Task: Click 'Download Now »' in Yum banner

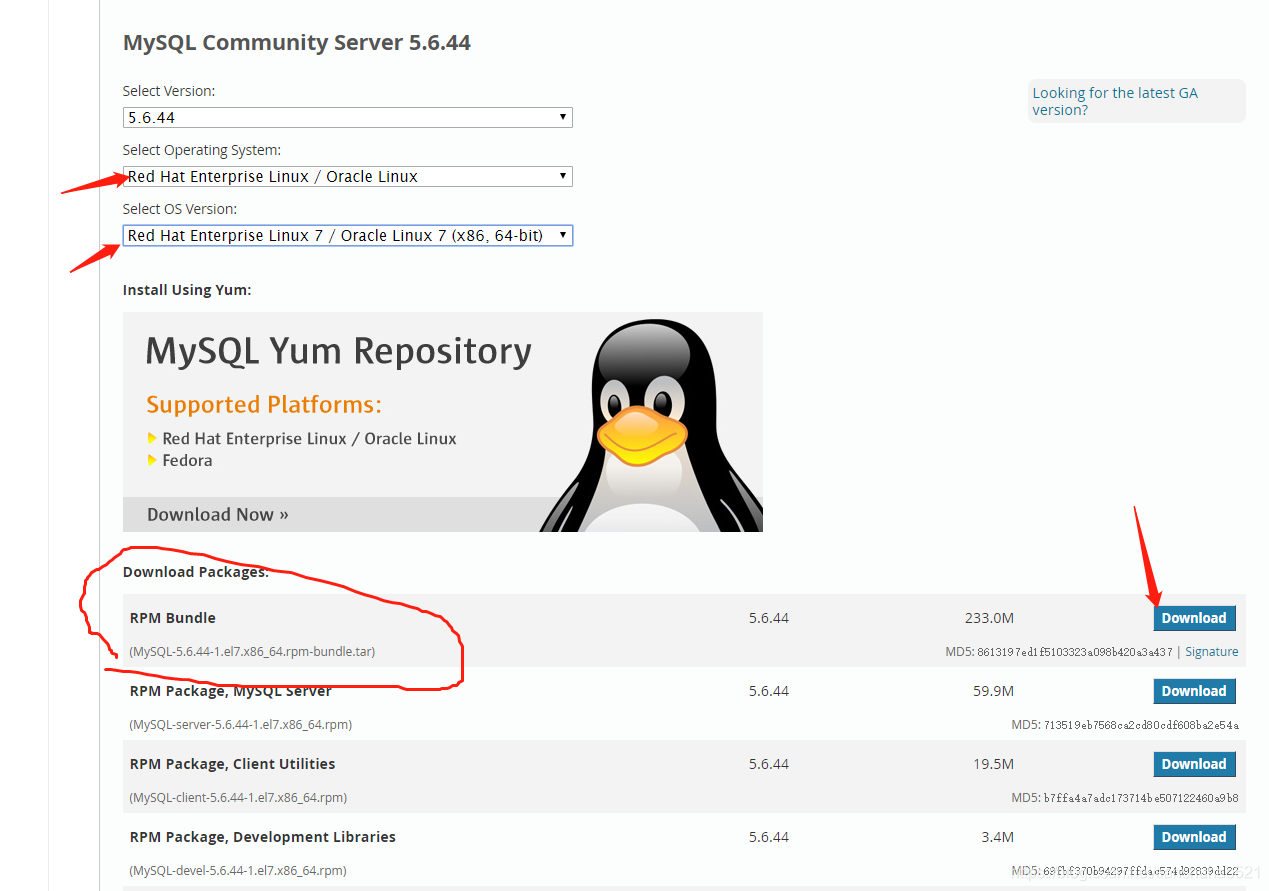Action: (218, 514)
